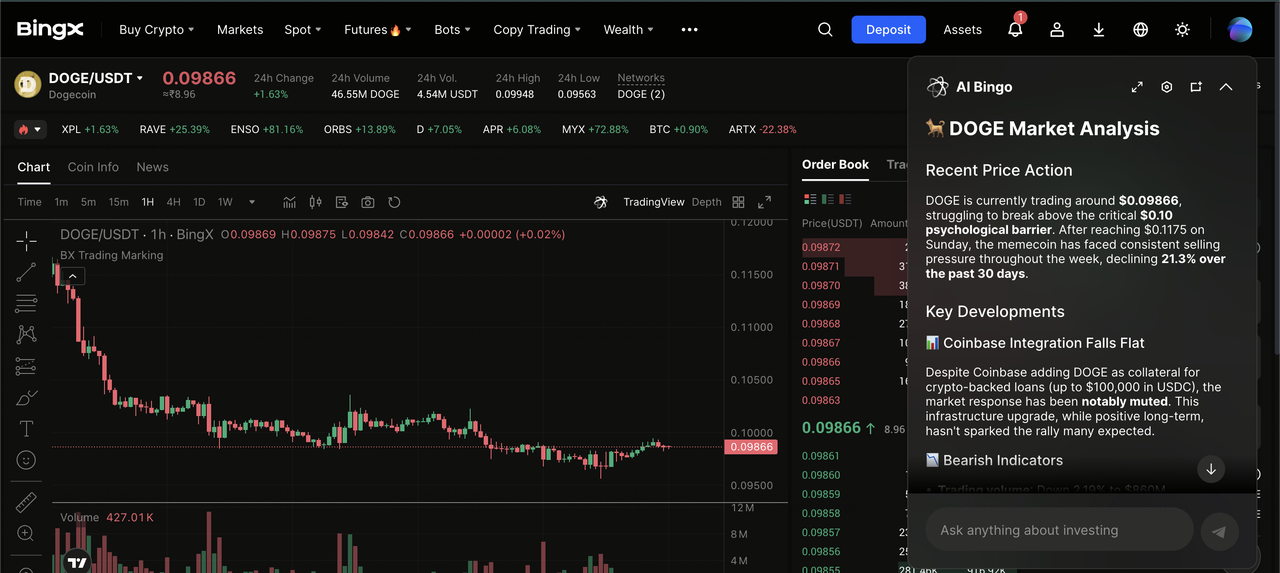Collapse the AI Bingo panel chevron
The height and width of the screenshot is (573, 1280).
pyautogui.click(x=1226, y=87)
